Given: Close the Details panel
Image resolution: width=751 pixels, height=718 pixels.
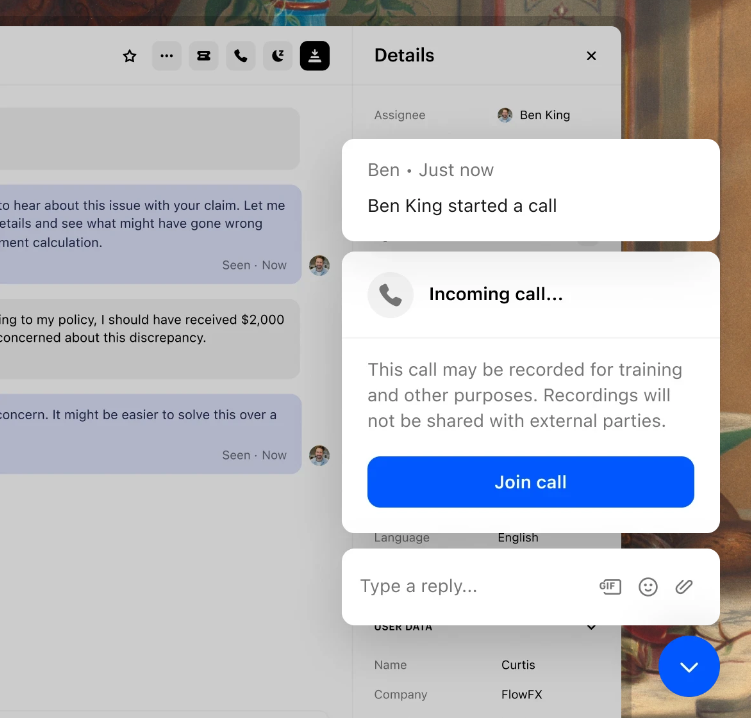Looking at the screenshot, I should click(591, 56).
